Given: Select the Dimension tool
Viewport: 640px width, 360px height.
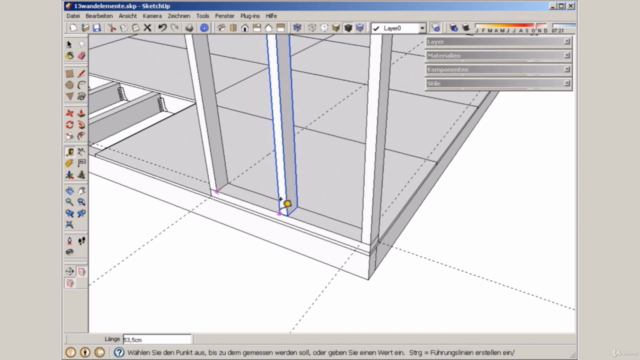Looking at the screenshot, I should [82, 152].
